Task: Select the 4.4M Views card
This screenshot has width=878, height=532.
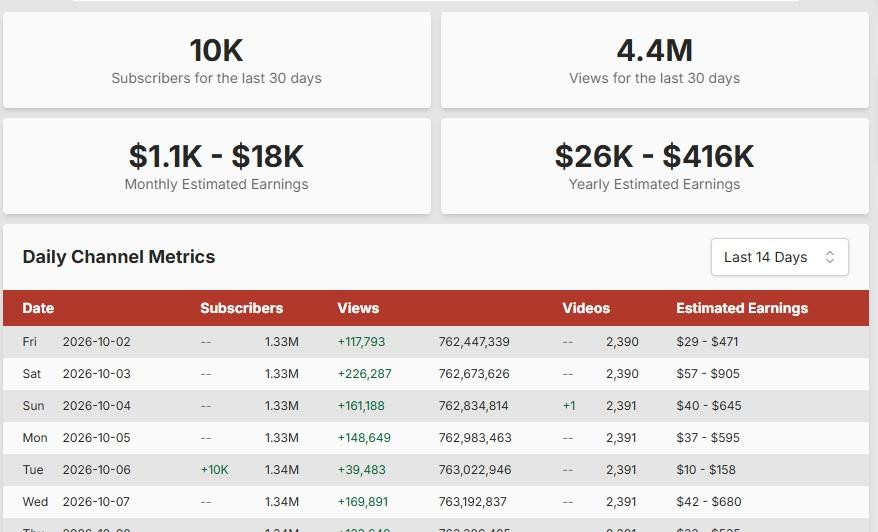Action: pyautogui.click(x=655, y=60)
